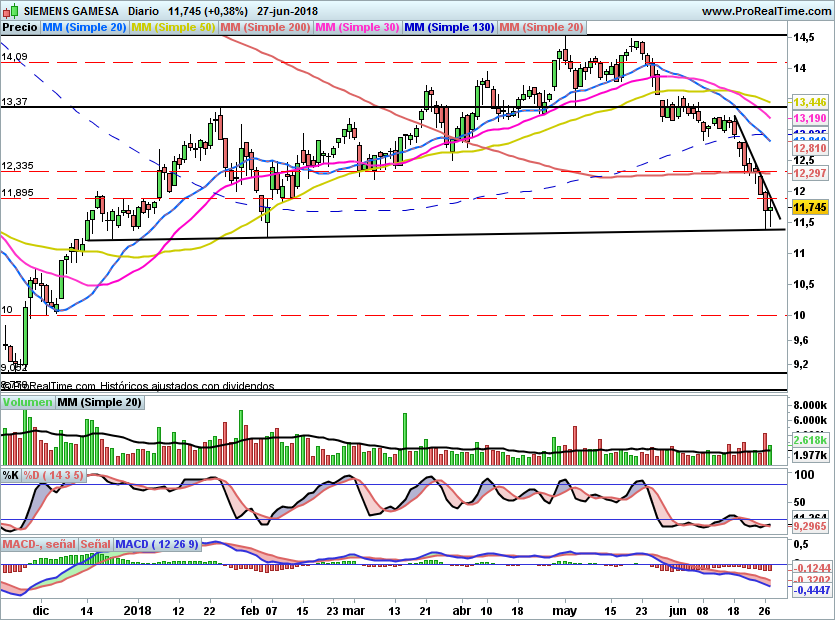
Task: Click the yellow MM (Simple 50) legend tag
Action: pos(174,29)
